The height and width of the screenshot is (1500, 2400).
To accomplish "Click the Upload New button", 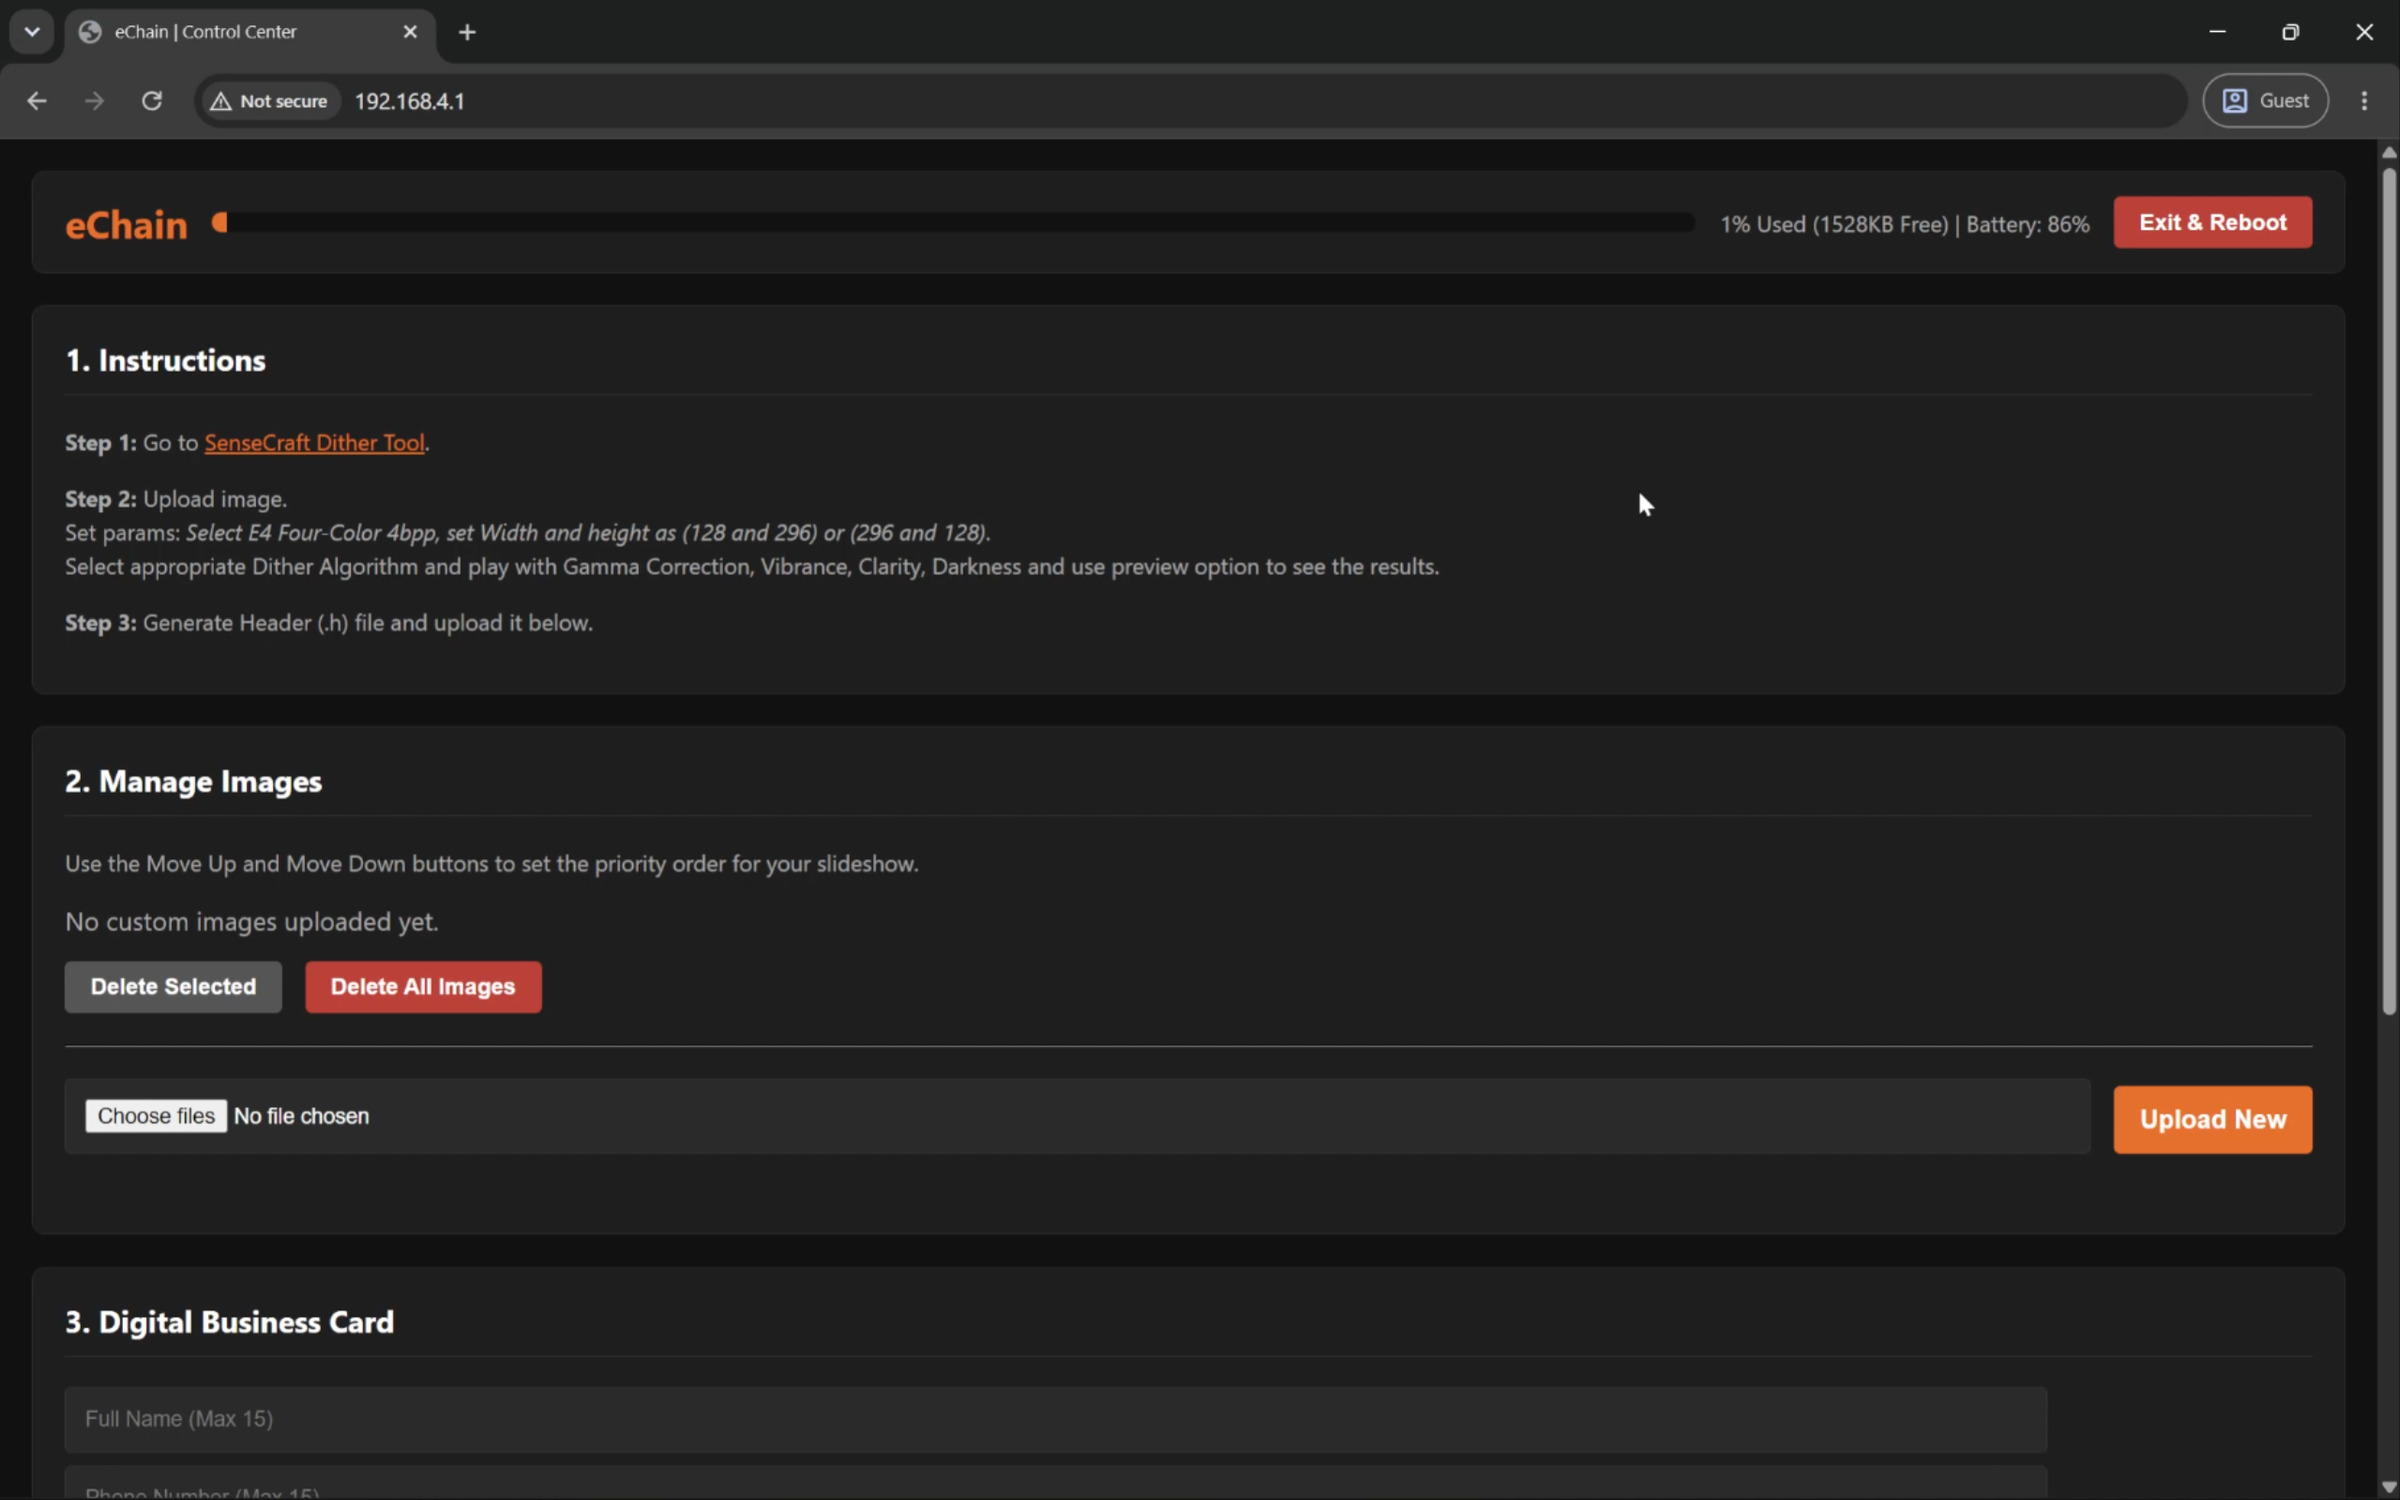I will (2212, 1119).
